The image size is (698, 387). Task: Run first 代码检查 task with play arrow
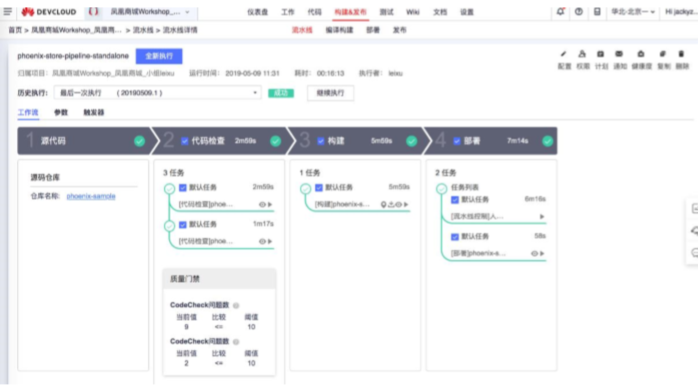(270, 204)
